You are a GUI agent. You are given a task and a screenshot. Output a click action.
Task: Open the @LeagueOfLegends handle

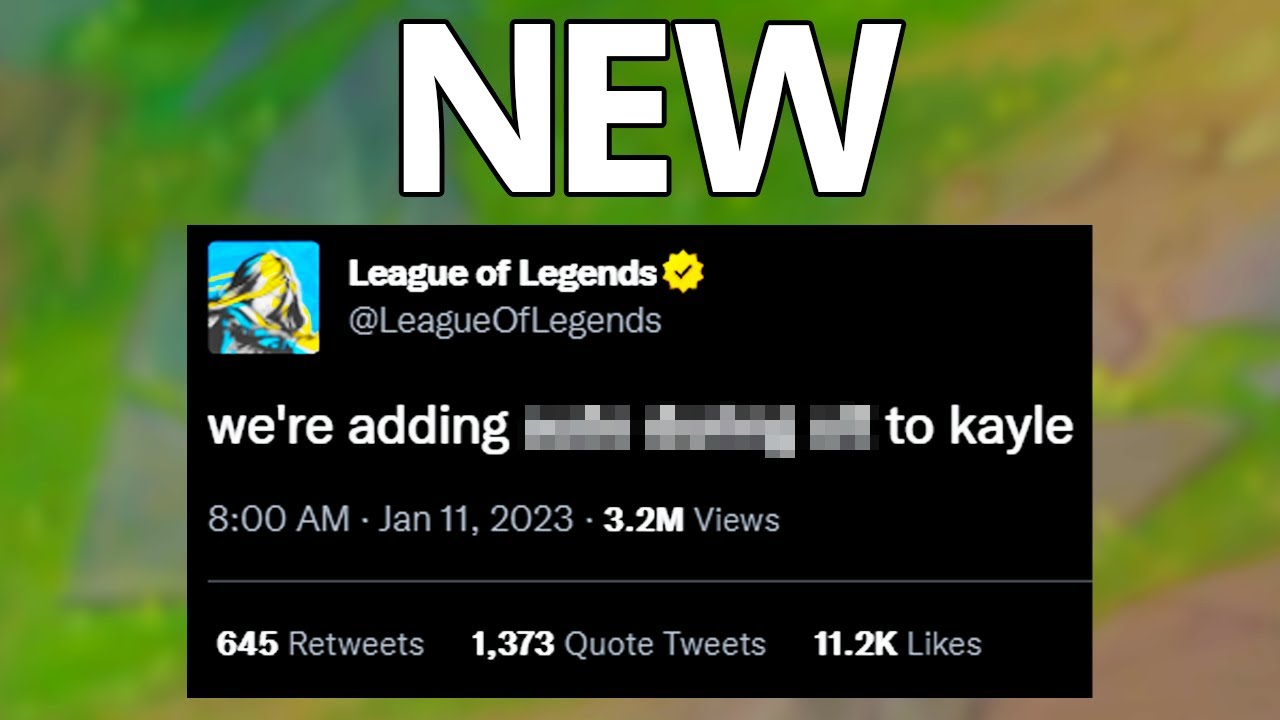pyautogui.click(x=504, y=321)
